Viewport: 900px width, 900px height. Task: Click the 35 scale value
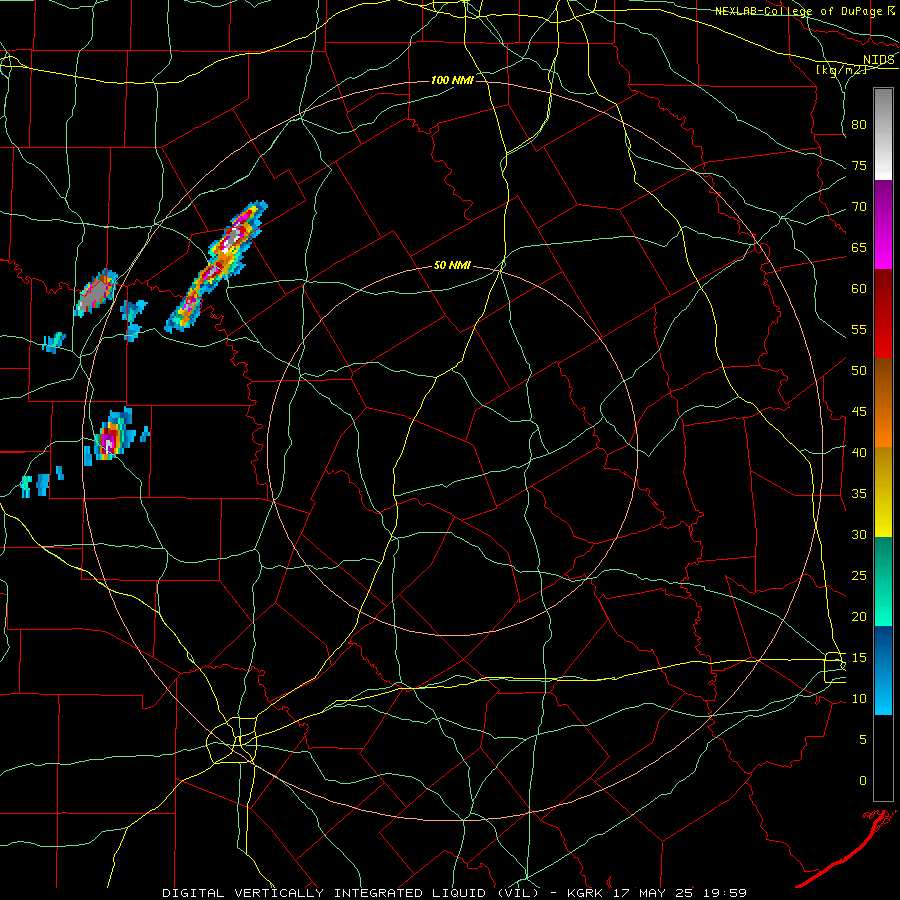859,494
